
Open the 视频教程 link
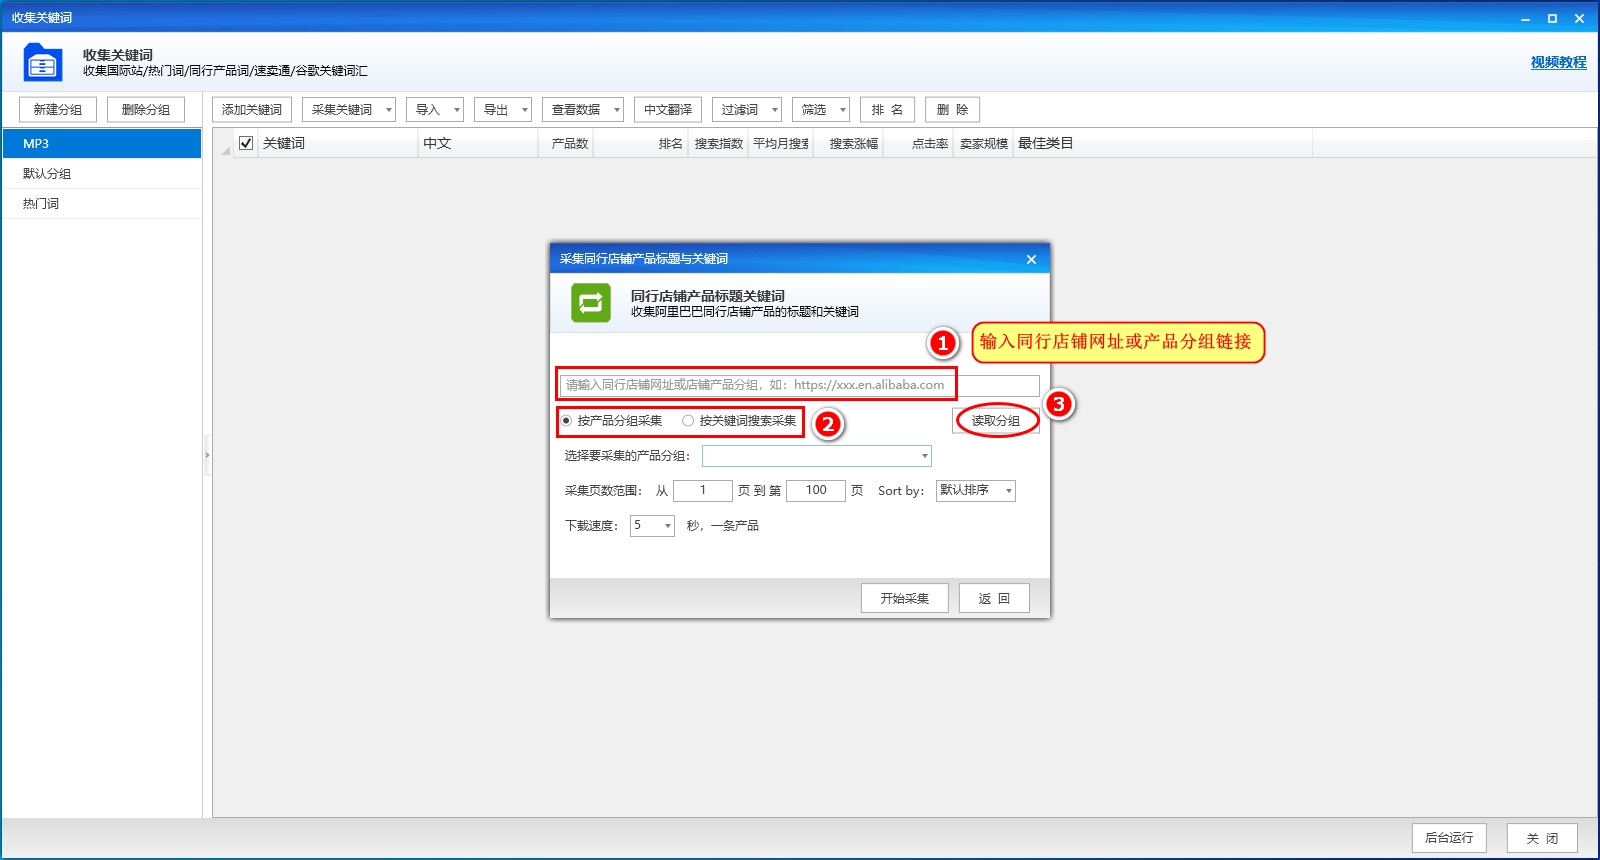click(x=1558, y=62)
